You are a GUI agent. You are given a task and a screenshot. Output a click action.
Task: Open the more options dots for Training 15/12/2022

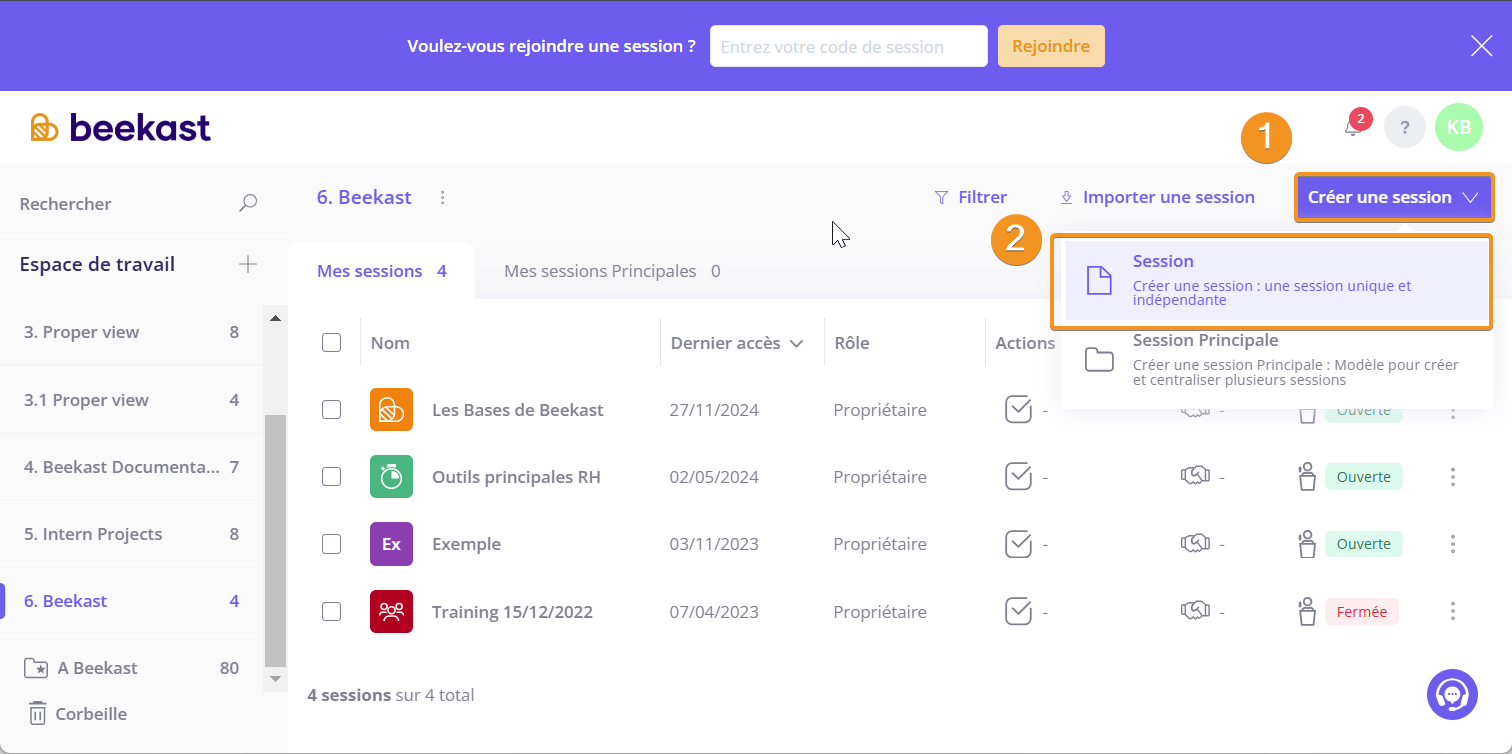(x=1453, y=611)
